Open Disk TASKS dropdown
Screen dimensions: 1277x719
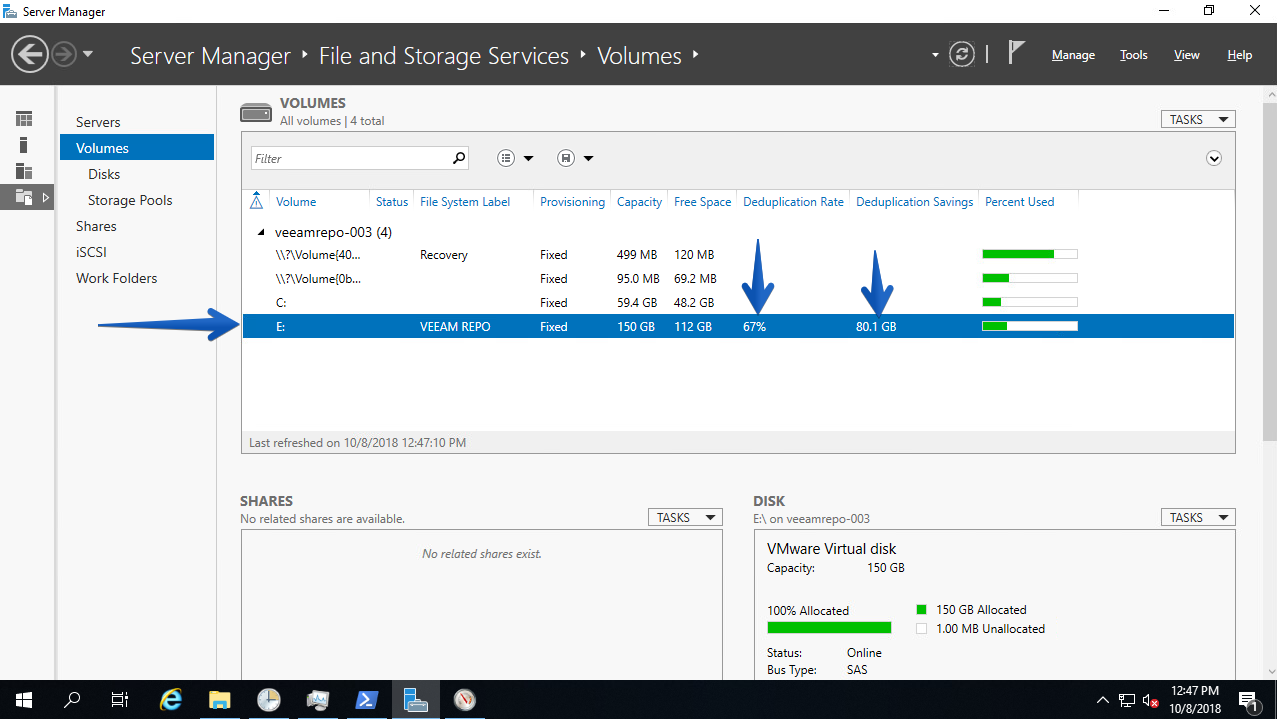tap(1198, 517)
